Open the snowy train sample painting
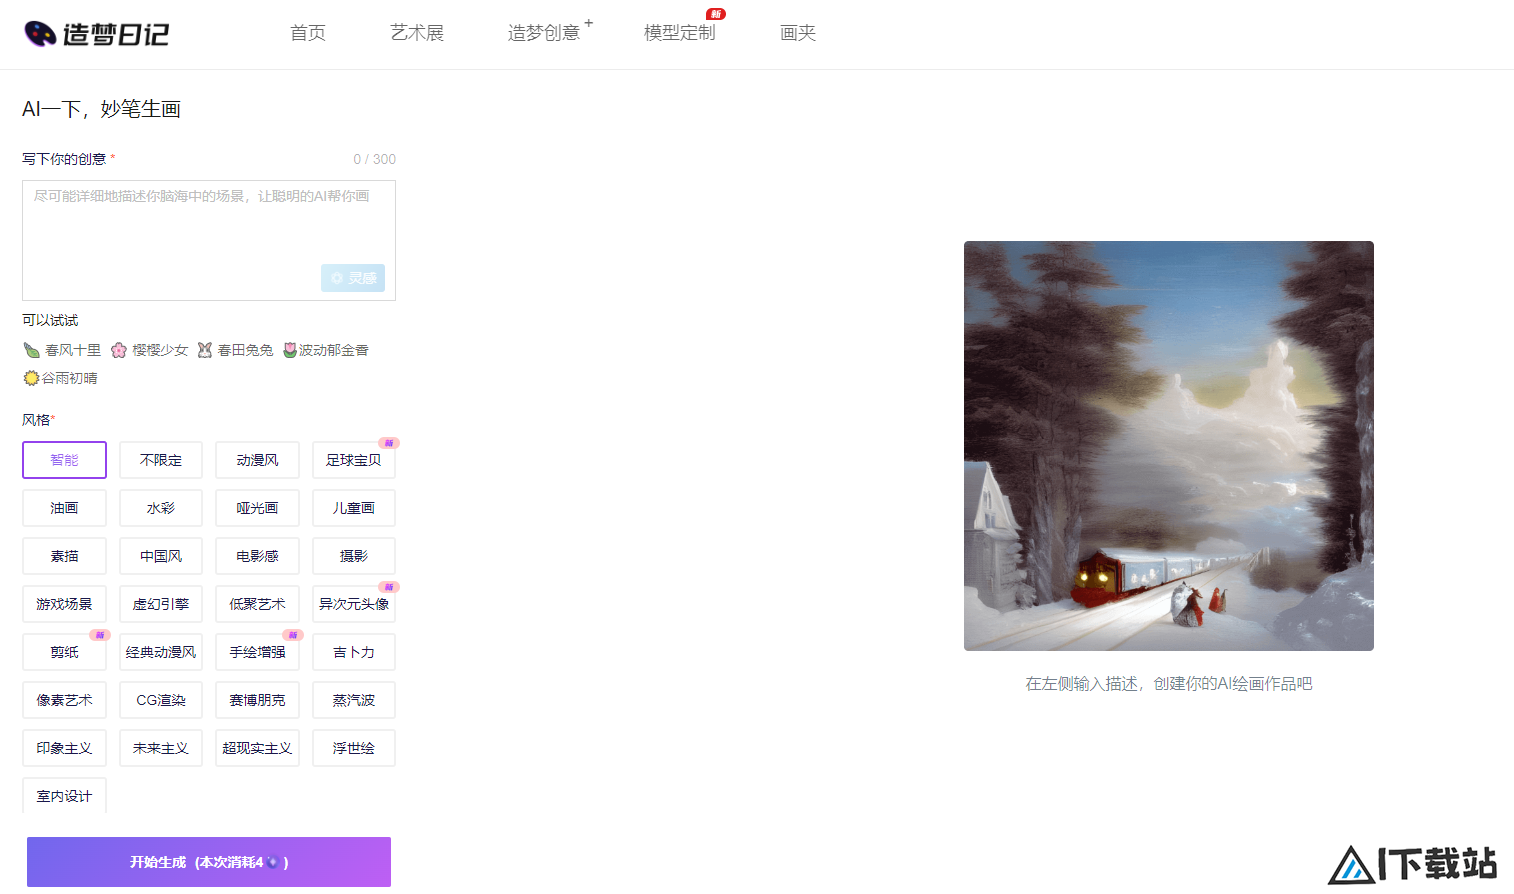This screenshot has width=1514, height=894. [1169, 446]
